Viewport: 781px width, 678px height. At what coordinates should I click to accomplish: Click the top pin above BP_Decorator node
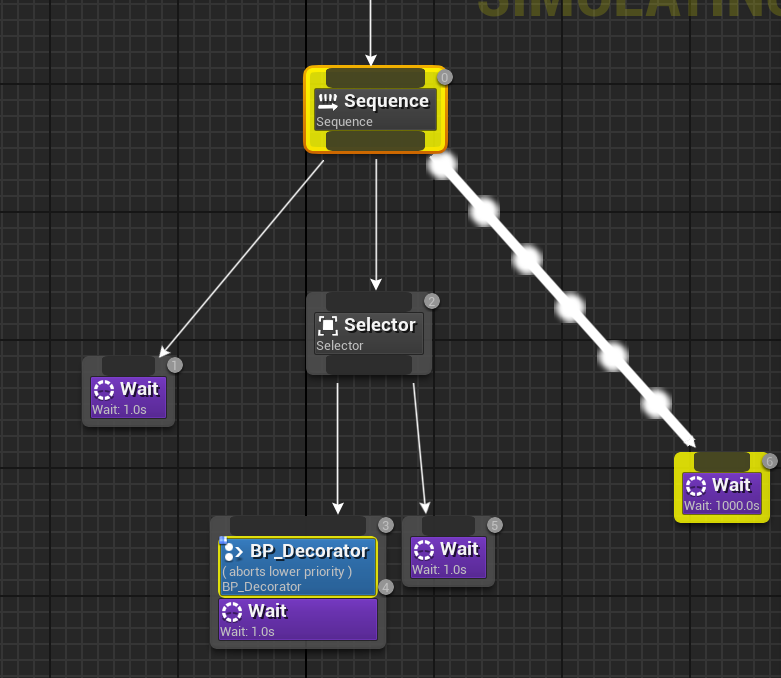click(x=297, y=526)
